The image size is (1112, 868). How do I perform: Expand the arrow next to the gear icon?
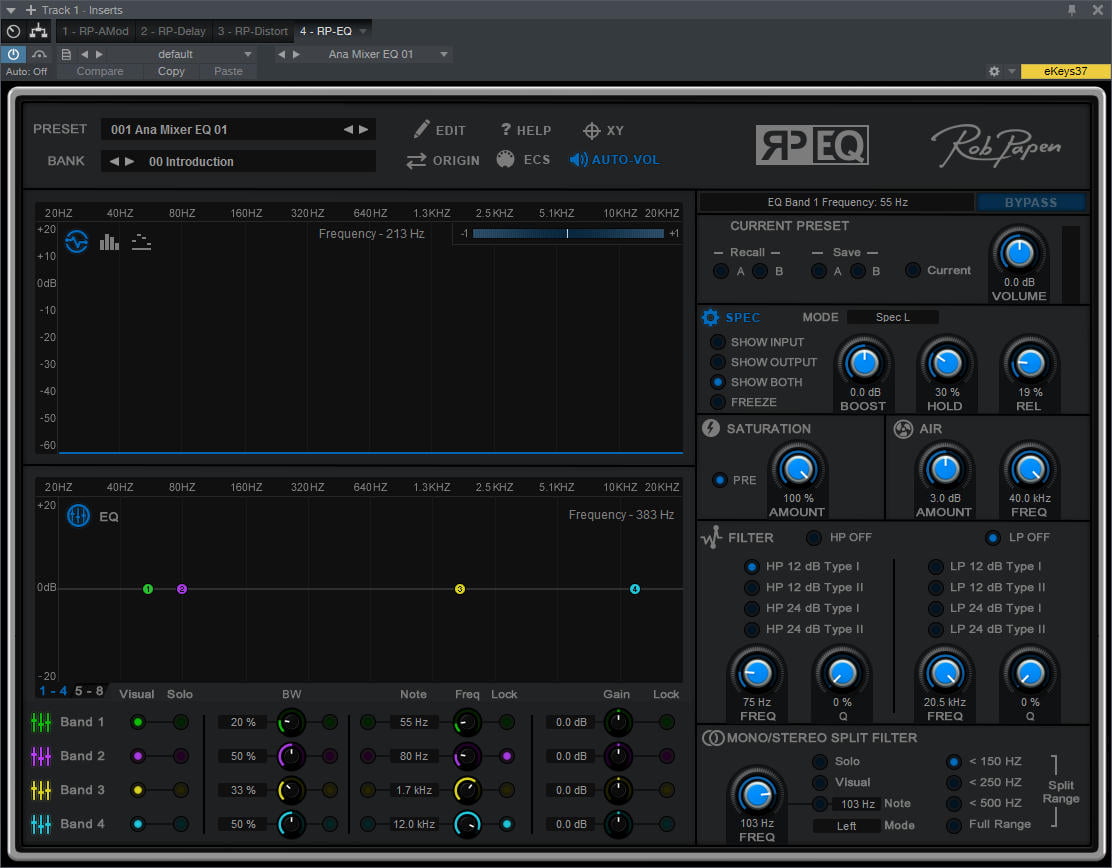pos(1011,71)
